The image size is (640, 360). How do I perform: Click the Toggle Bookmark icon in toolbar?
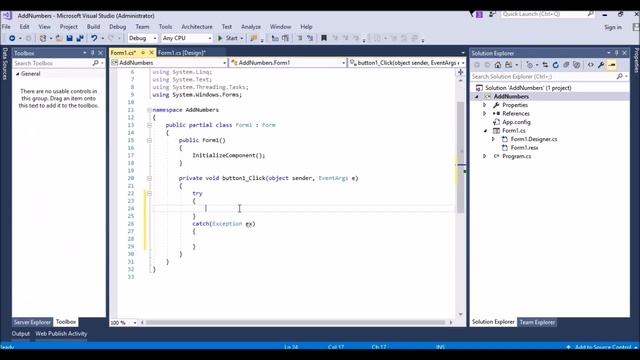[x=324, y=38]
